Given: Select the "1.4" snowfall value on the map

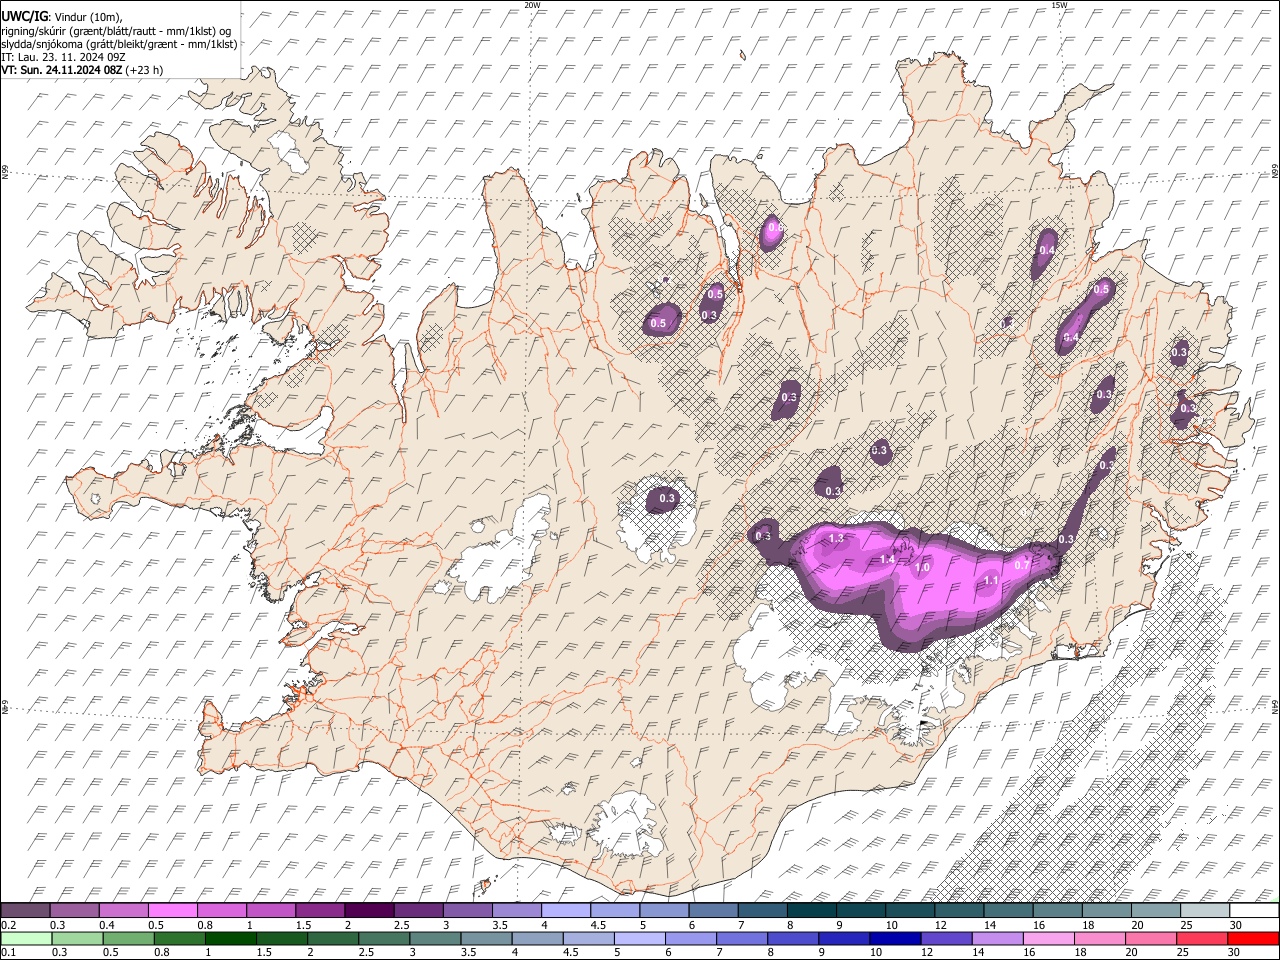Looking at the screenshot, I should click(887, 559).
